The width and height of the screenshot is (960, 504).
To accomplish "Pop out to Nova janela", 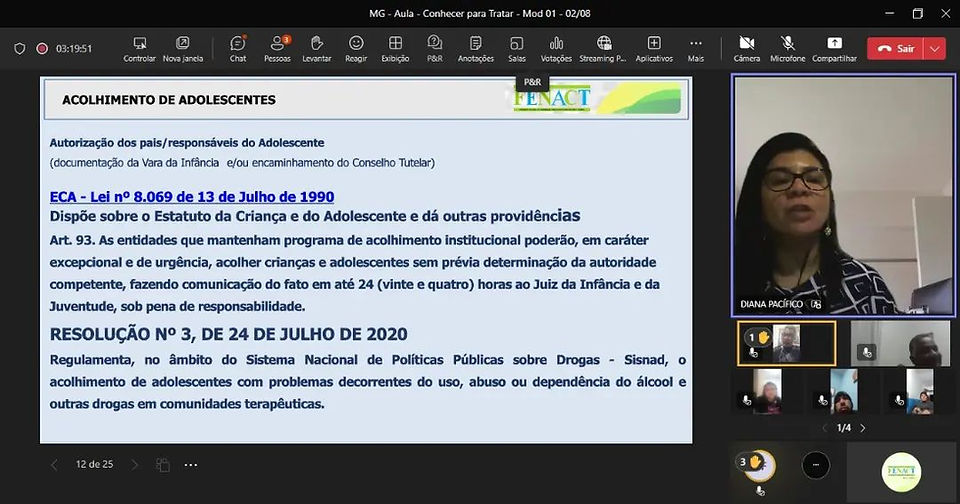I will pyautogui.click(x=182, y=49).
